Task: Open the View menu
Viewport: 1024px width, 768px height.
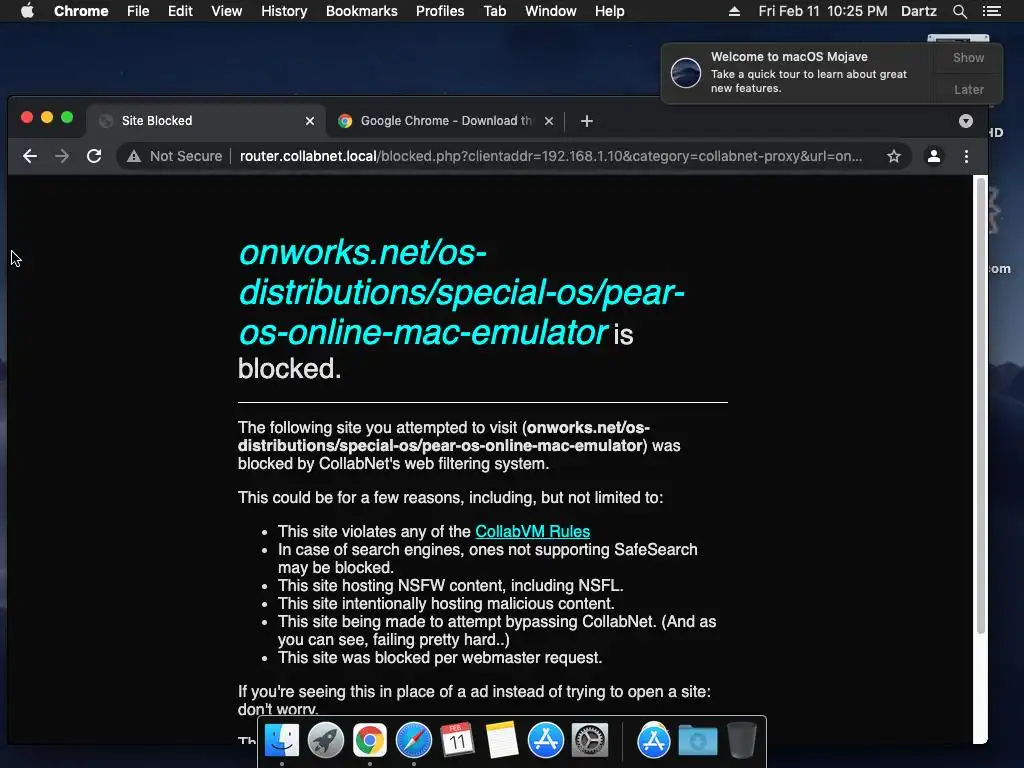Action: tap(227, 11)
